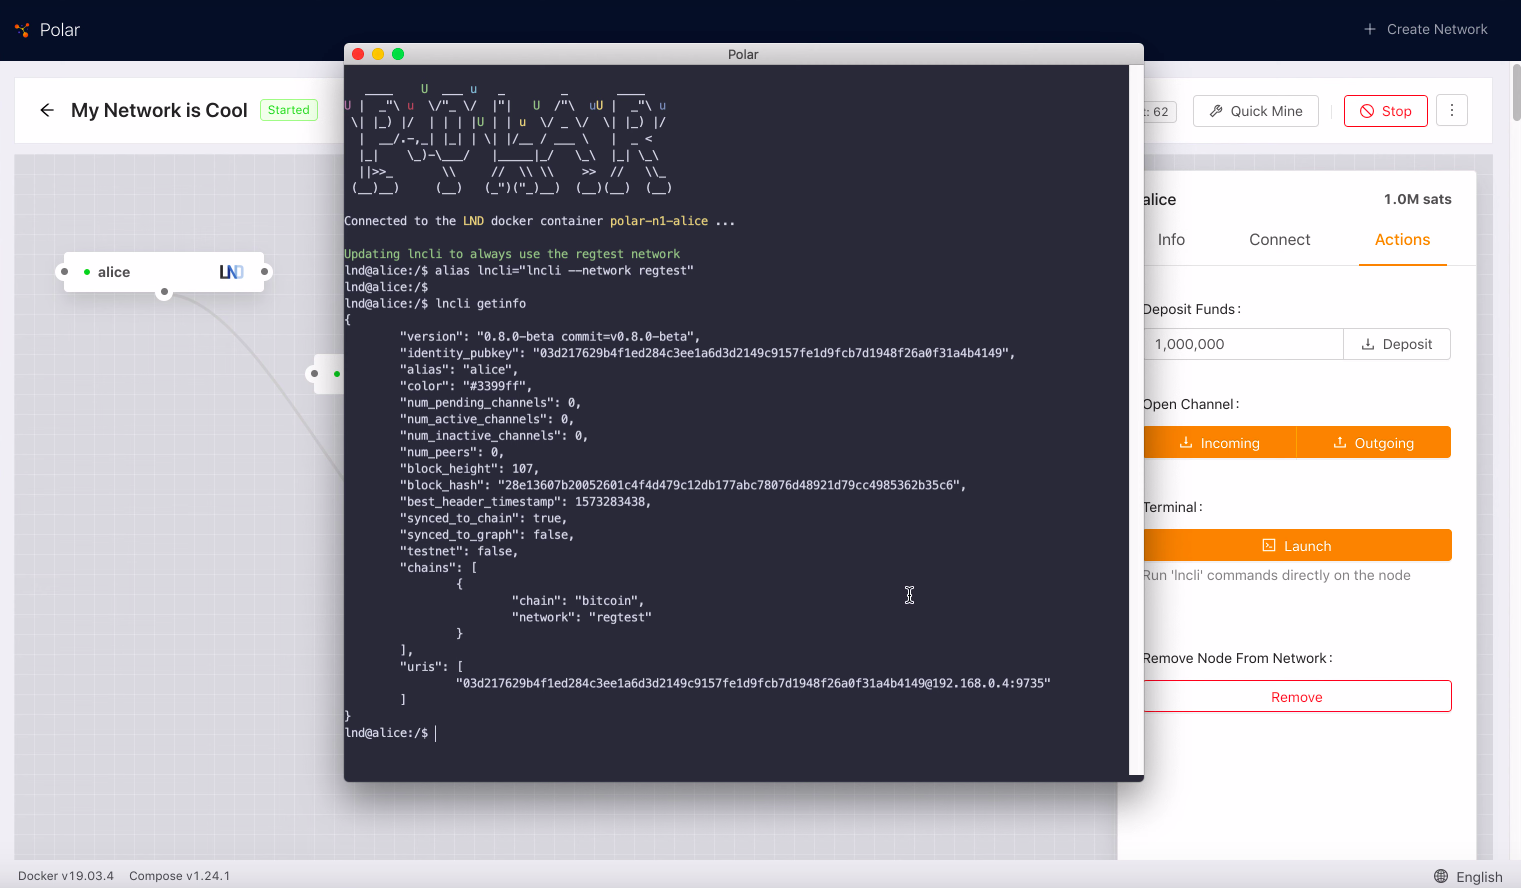The width and height of the screenshot is (1521, 888).
Task: Click the deposit amount input field
Action: tap(1243, 344)
